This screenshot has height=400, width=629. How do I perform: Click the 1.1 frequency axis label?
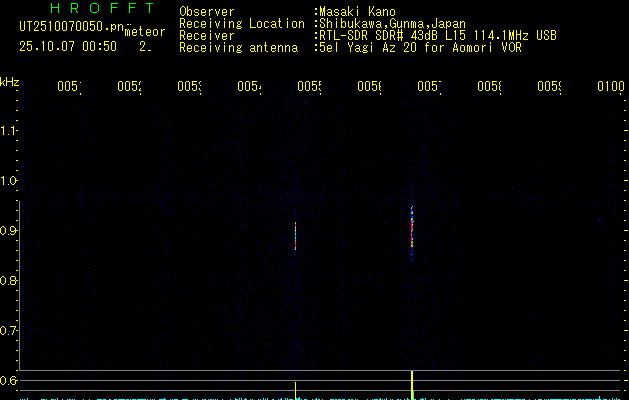click(x=8, y=131)
